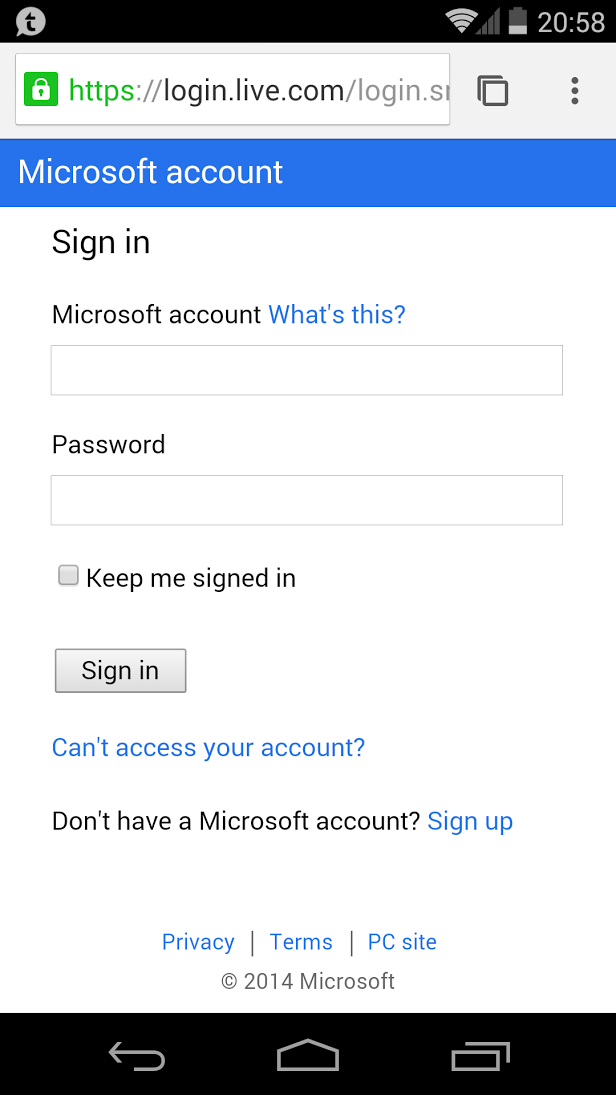Click the Sign in button
Screen dimensions: 616x1095
[x=120, y=670]
